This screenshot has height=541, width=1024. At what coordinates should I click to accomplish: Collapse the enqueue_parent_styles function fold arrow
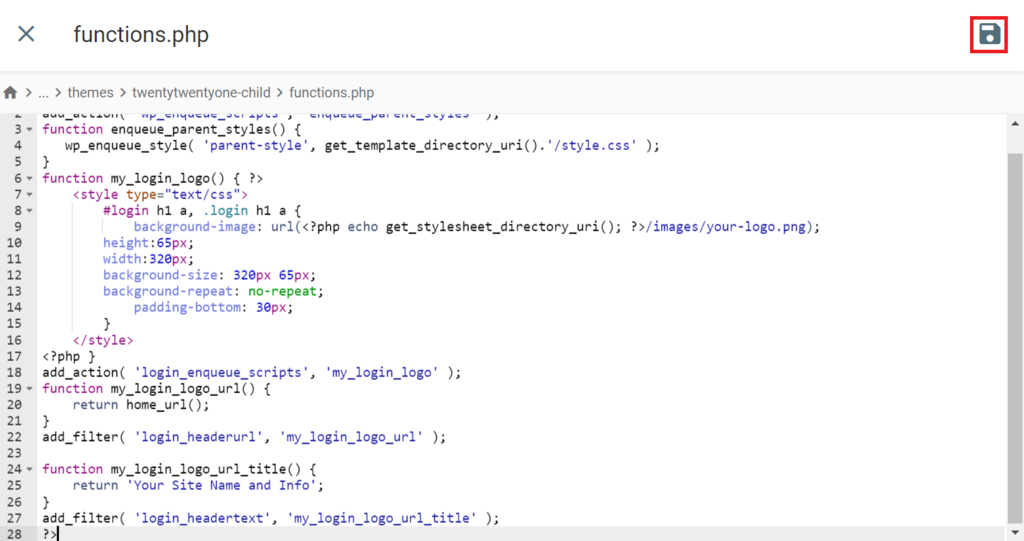pyautogui.click(x=29, y=129)
